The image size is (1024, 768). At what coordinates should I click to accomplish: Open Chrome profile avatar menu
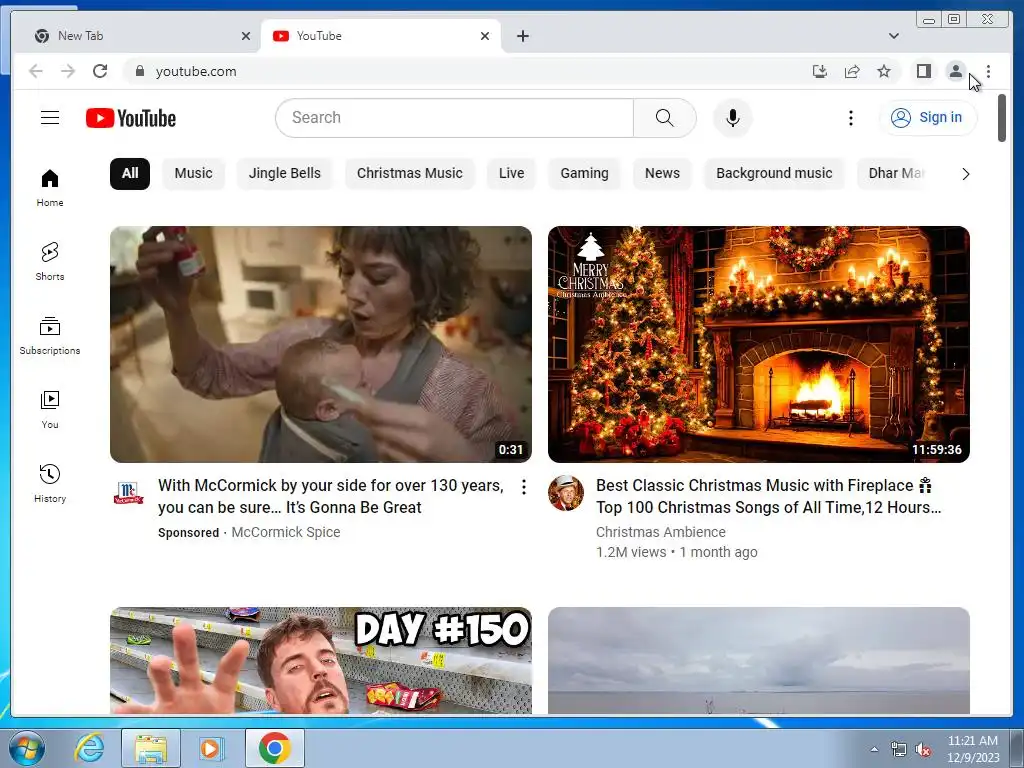pyautogui.click(x=955, y=71)
